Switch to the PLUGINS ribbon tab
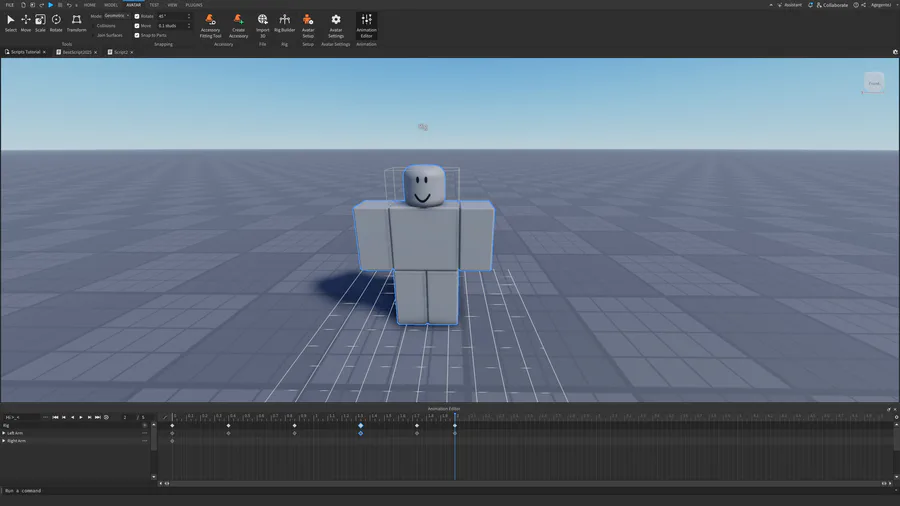 click(194, 5)
